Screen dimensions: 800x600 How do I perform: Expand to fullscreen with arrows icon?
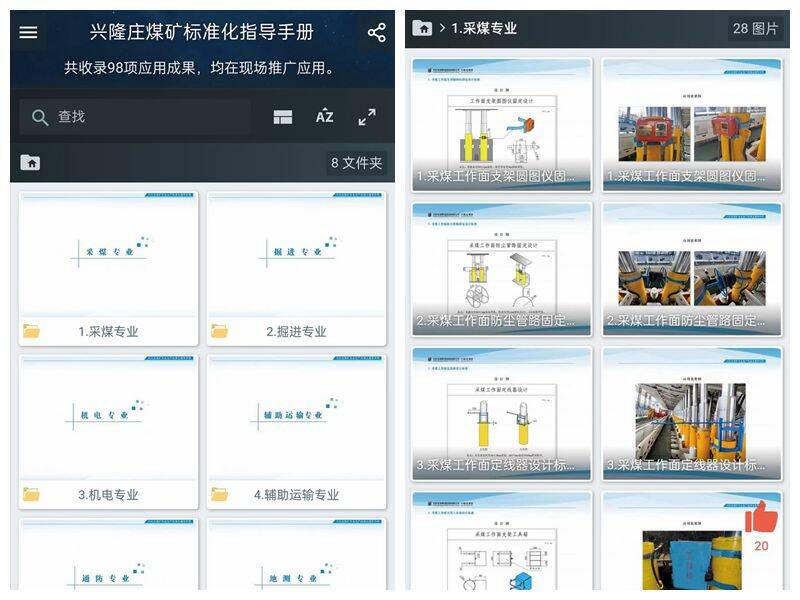coord(367,117)
